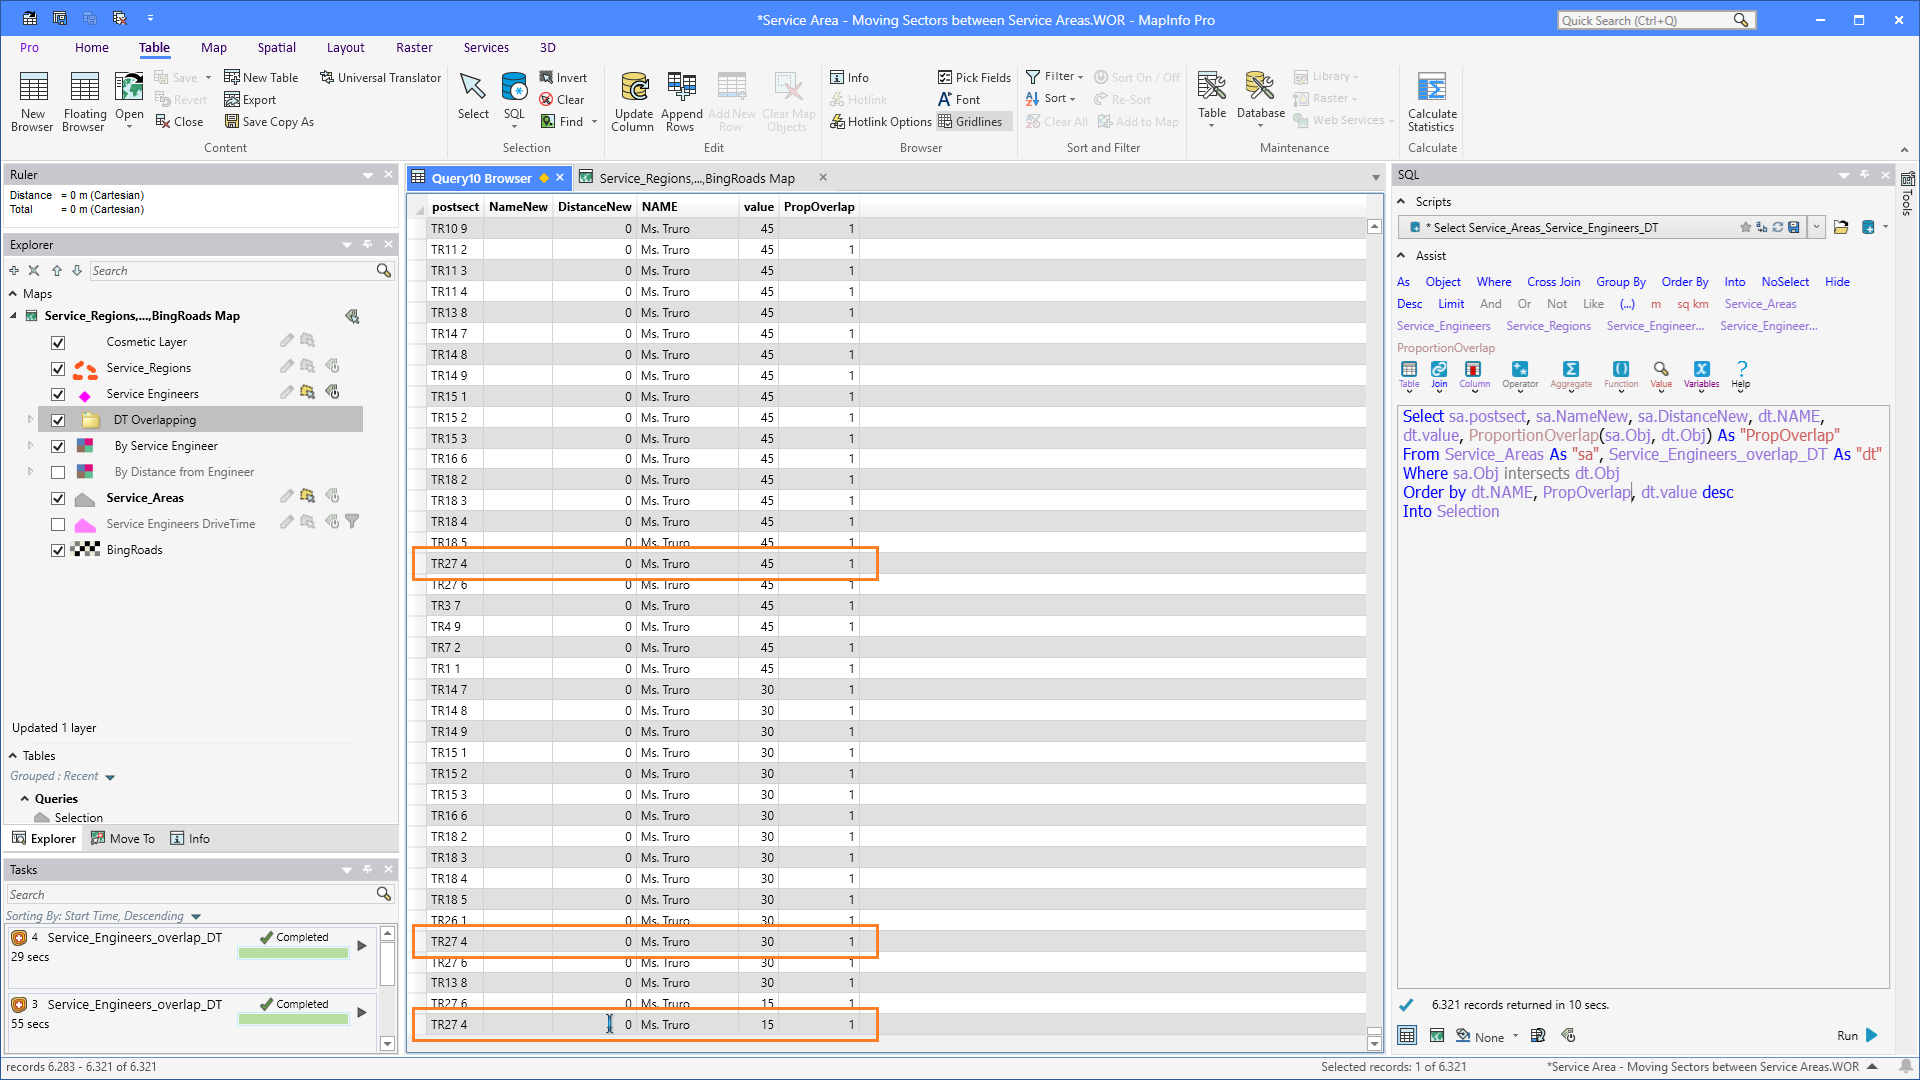Viewport: 1920px width, 1080px height.
Task: Enable the By Distance from Engineer layer
Action: pyautogui.click(x=58, y=472)
